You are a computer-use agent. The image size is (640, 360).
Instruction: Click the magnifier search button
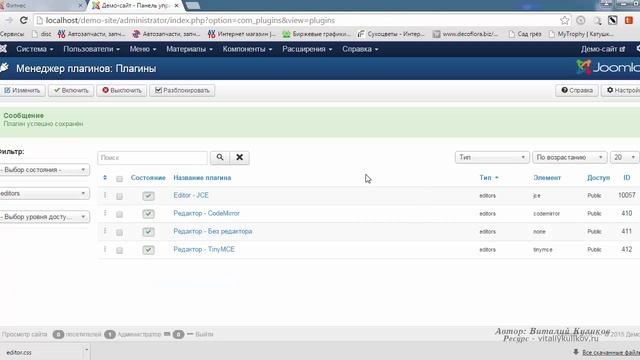tap(220, 158)
